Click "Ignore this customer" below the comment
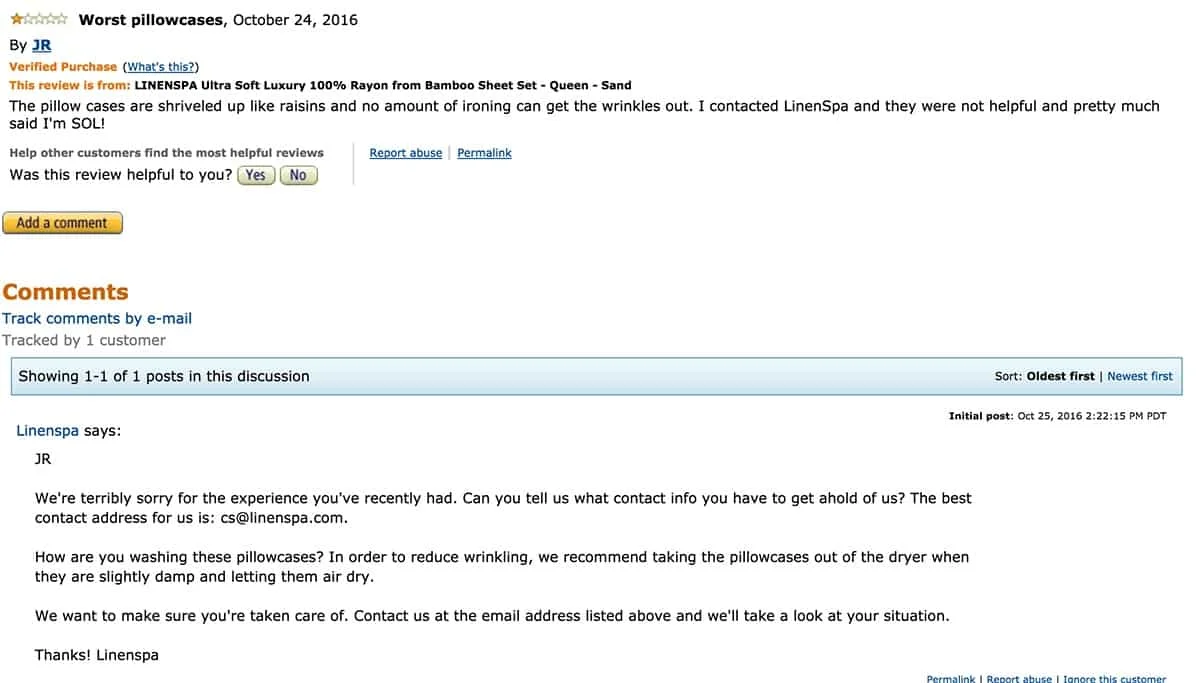 (x=1115, y=678)
